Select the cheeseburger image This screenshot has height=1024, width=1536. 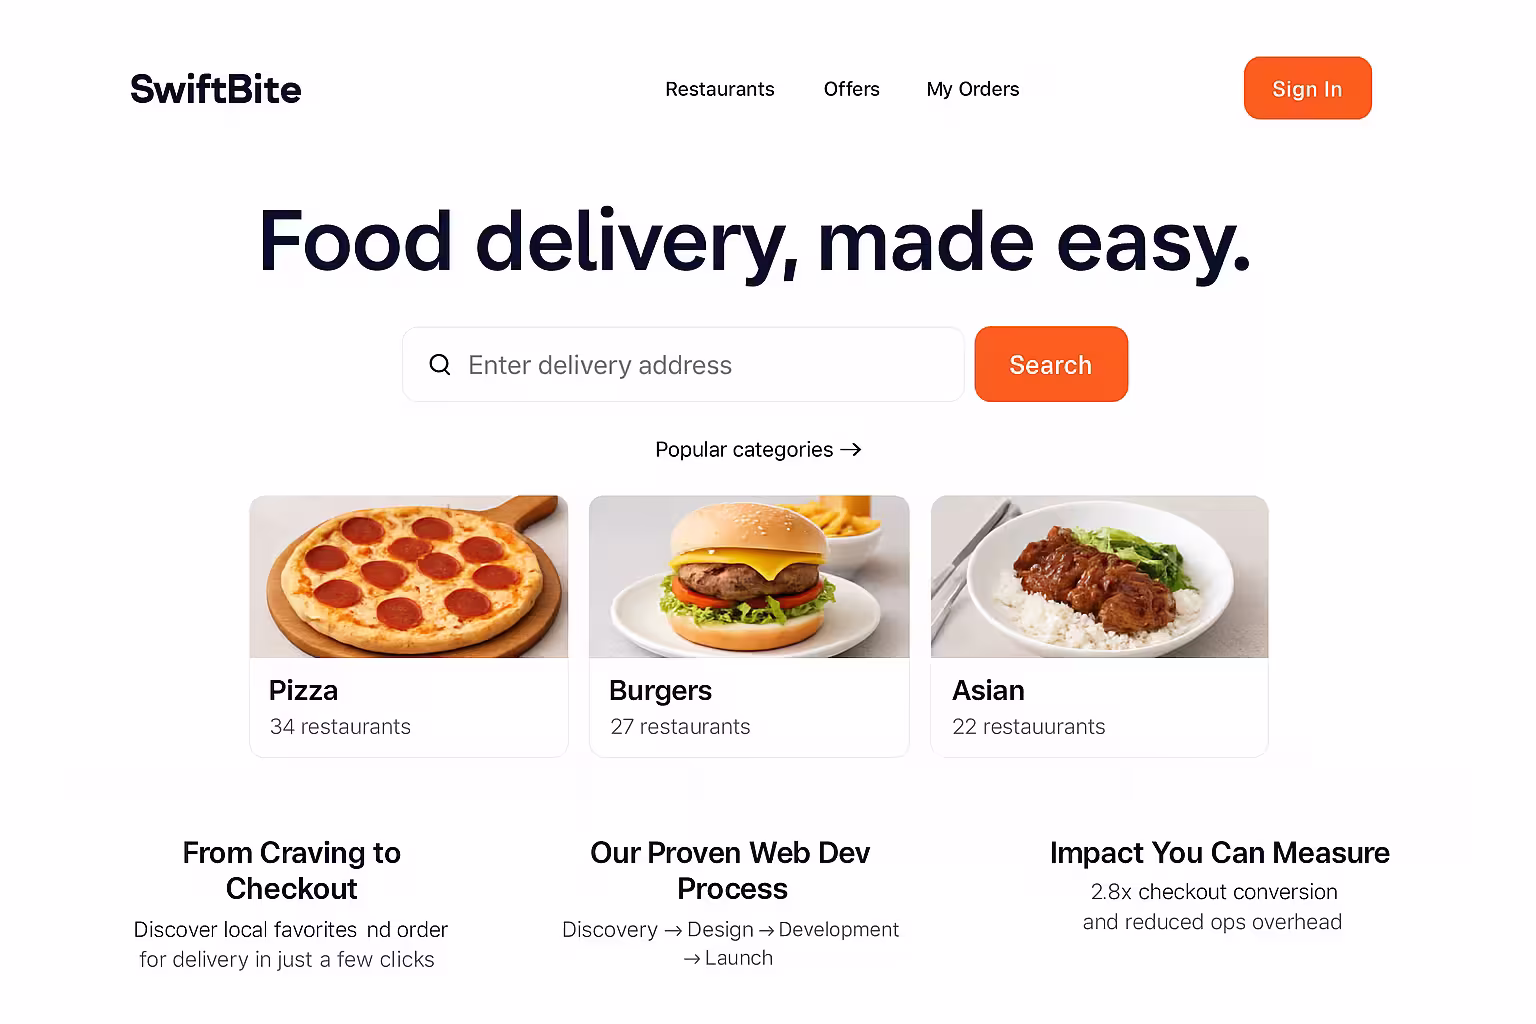pos(749,577)
